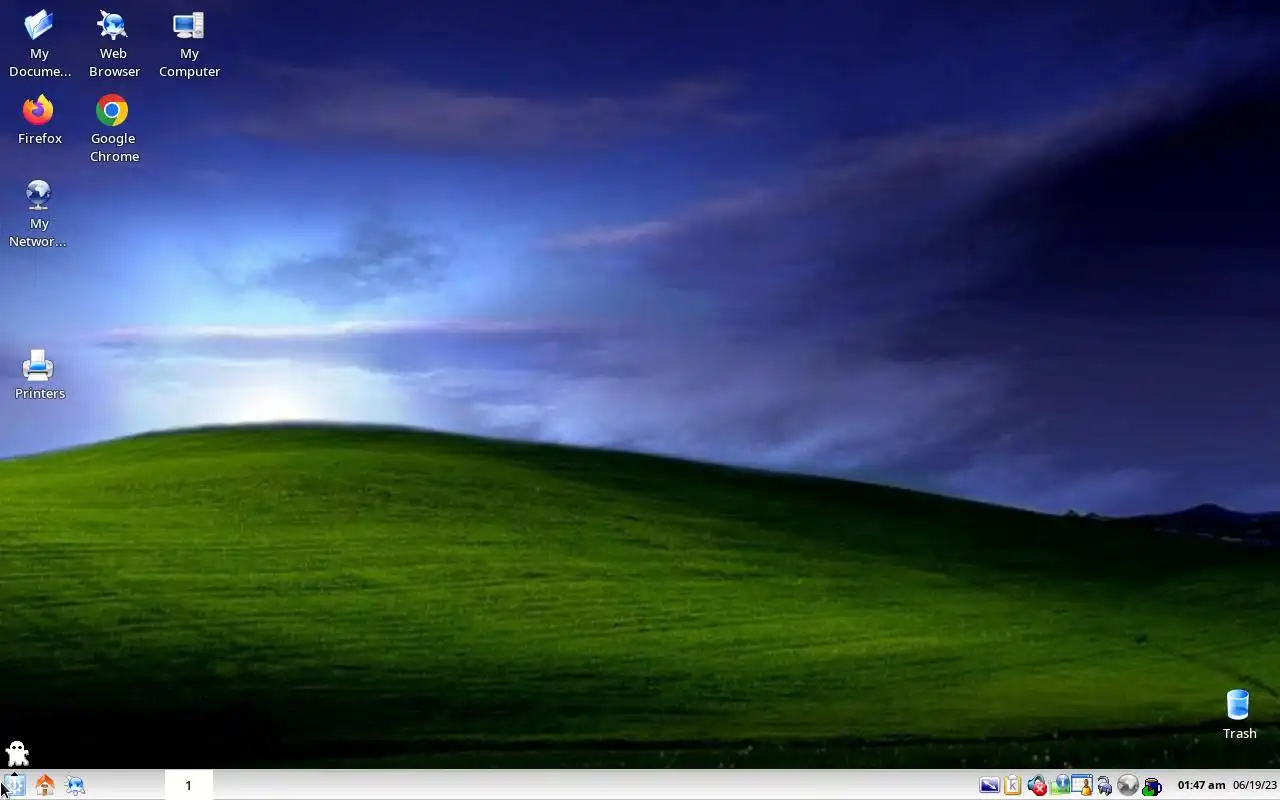Open the K start menu in the taskbar
The width and height of the screenshot is (1280, 800).
tap(14, 785)
